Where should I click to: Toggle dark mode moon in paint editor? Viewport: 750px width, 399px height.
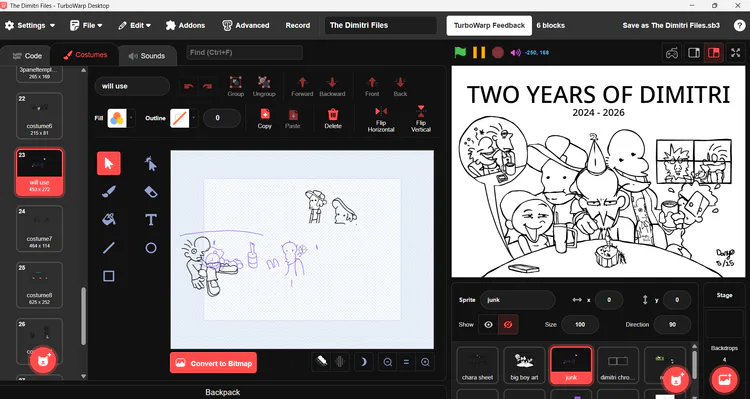tap(364, 362)
